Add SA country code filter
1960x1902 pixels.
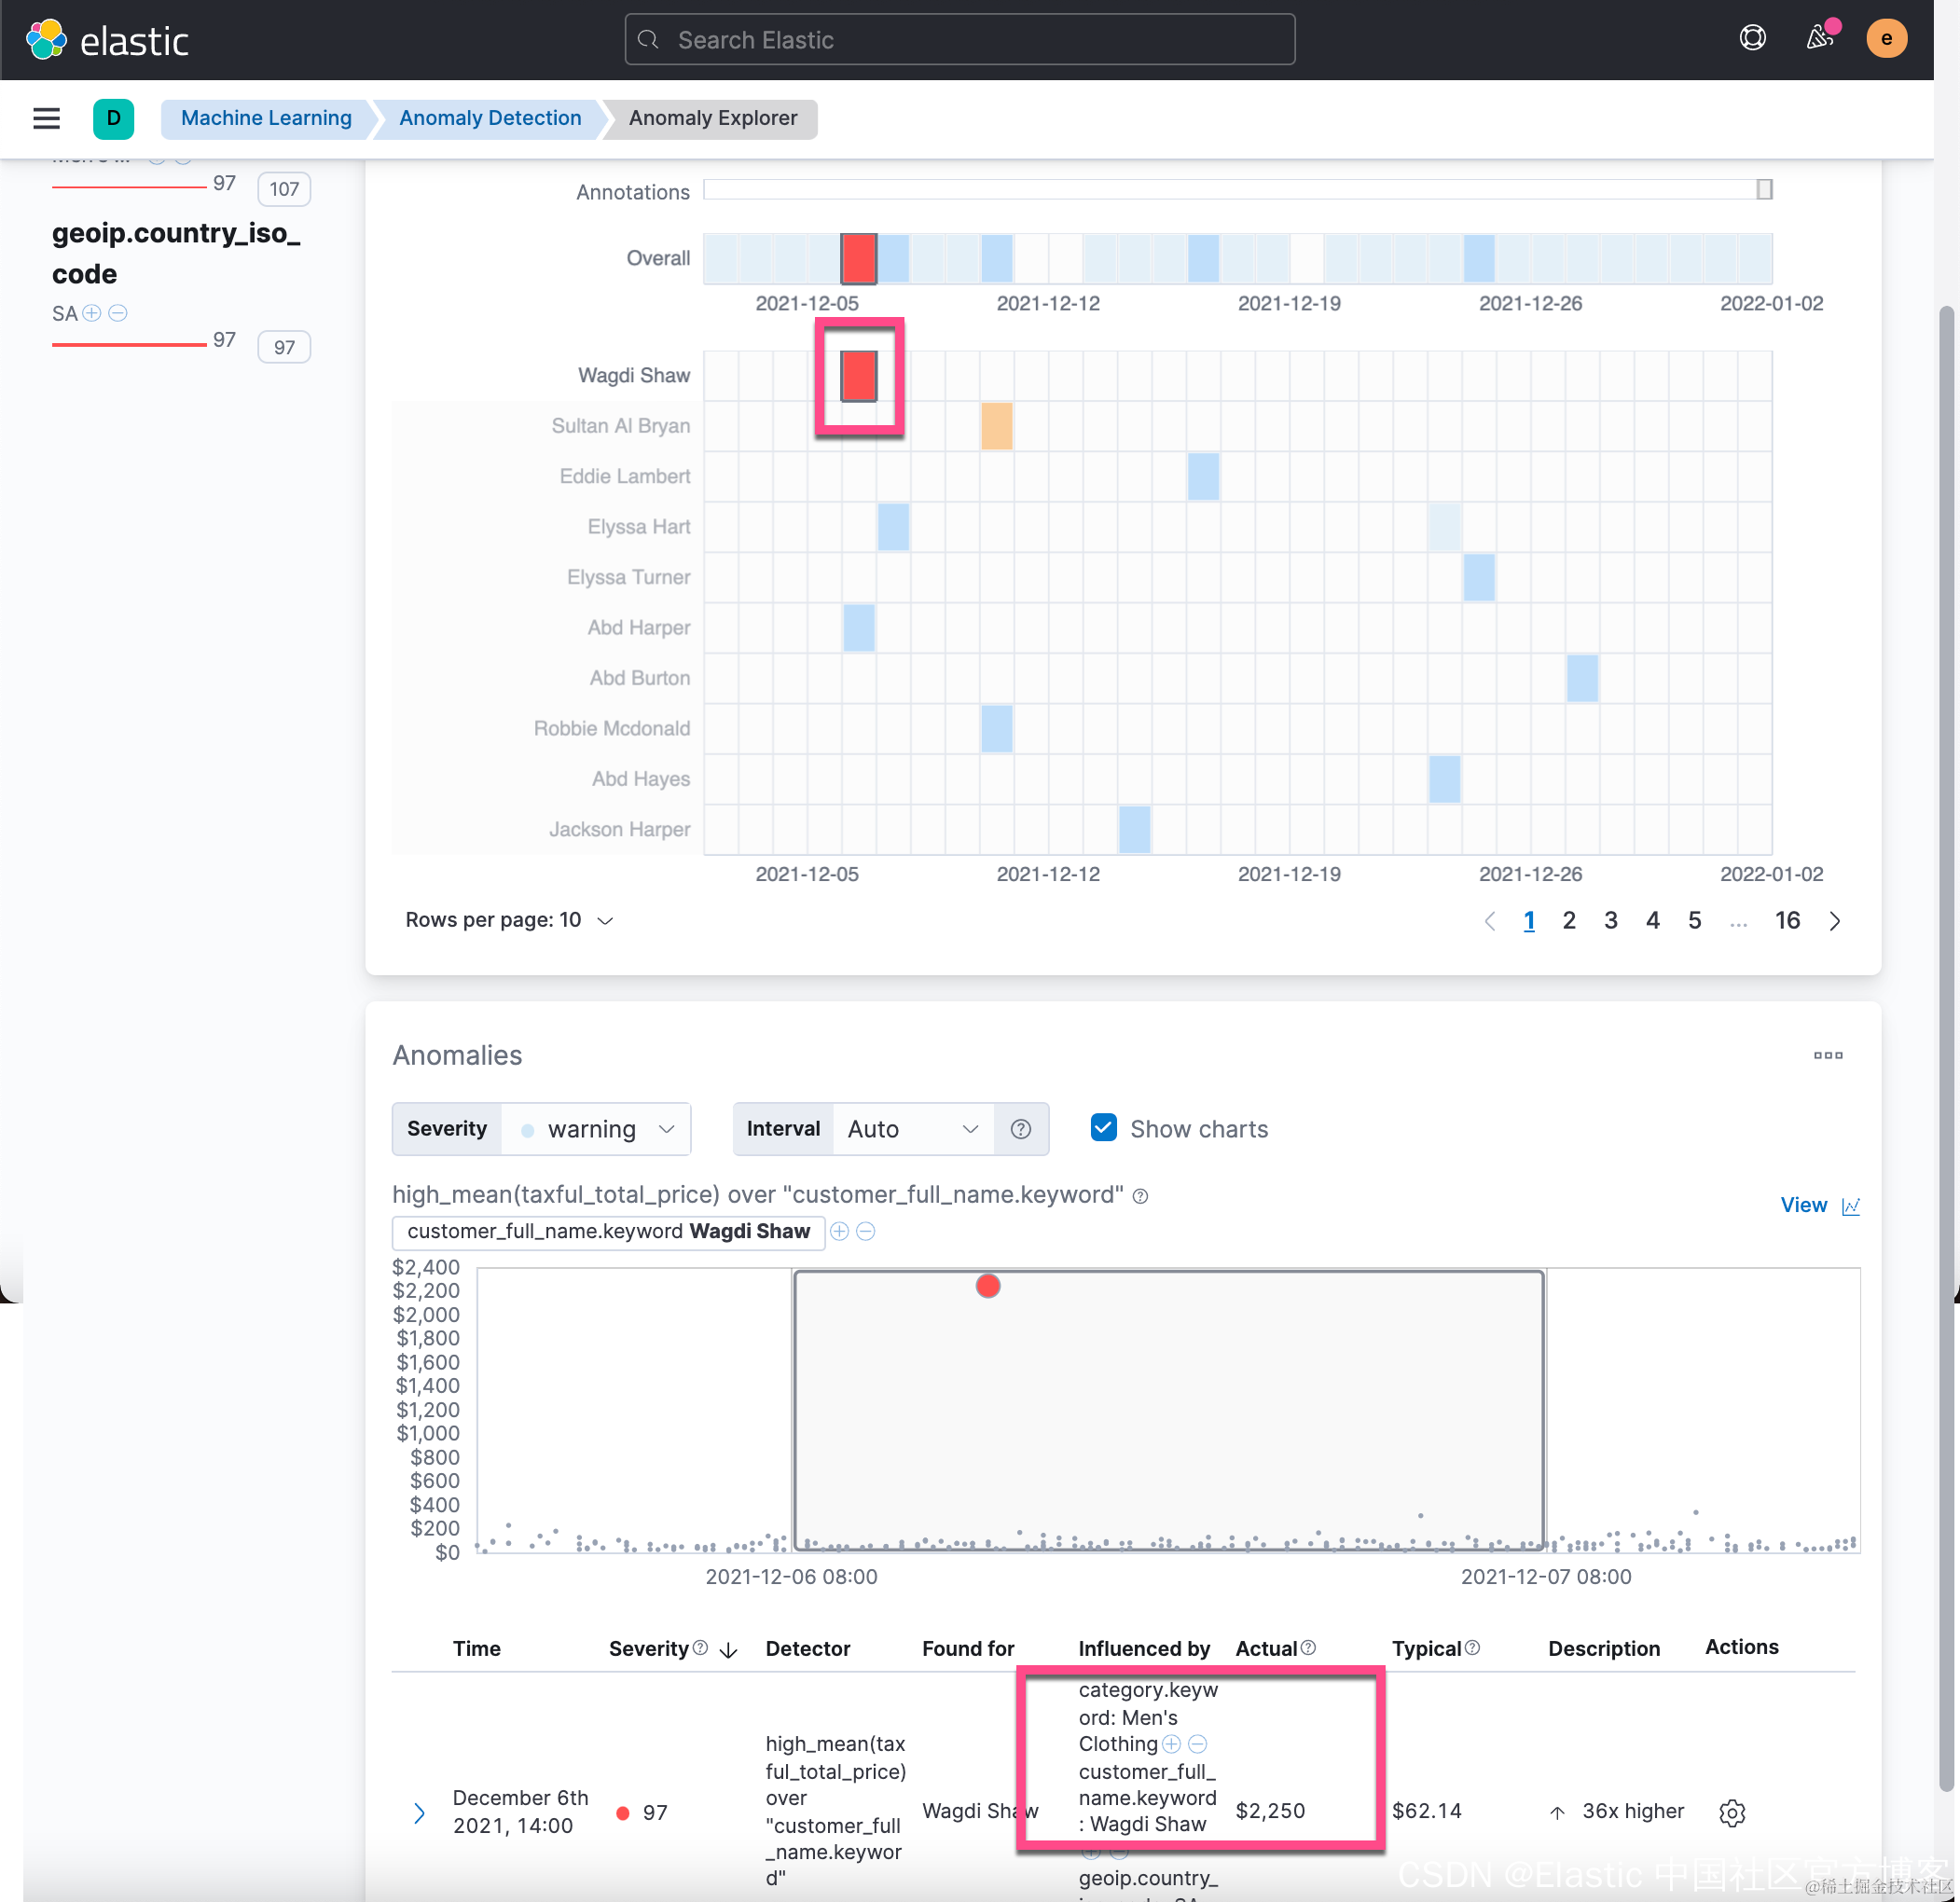[92, 313]
